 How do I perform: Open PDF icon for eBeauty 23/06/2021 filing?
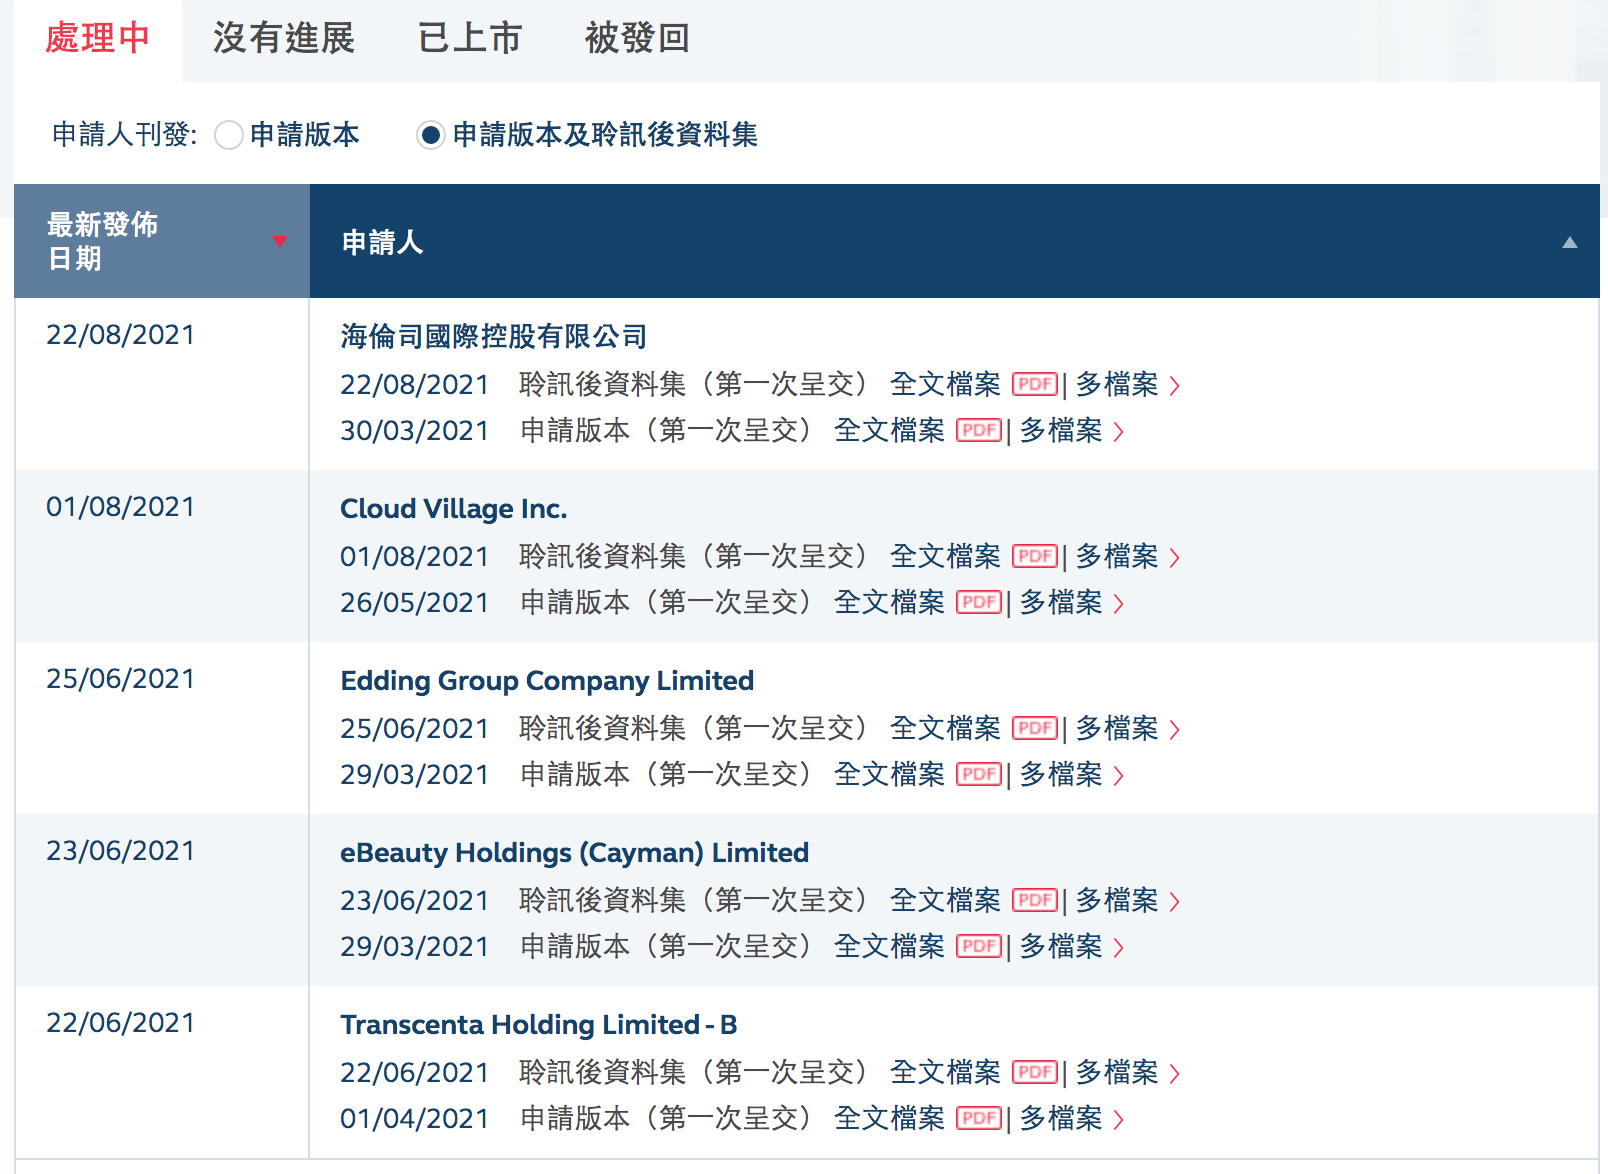click(x=1035, y=900)
